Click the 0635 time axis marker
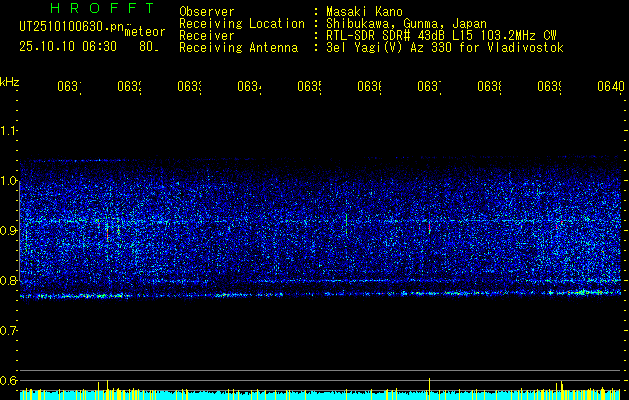 [309, 87]
